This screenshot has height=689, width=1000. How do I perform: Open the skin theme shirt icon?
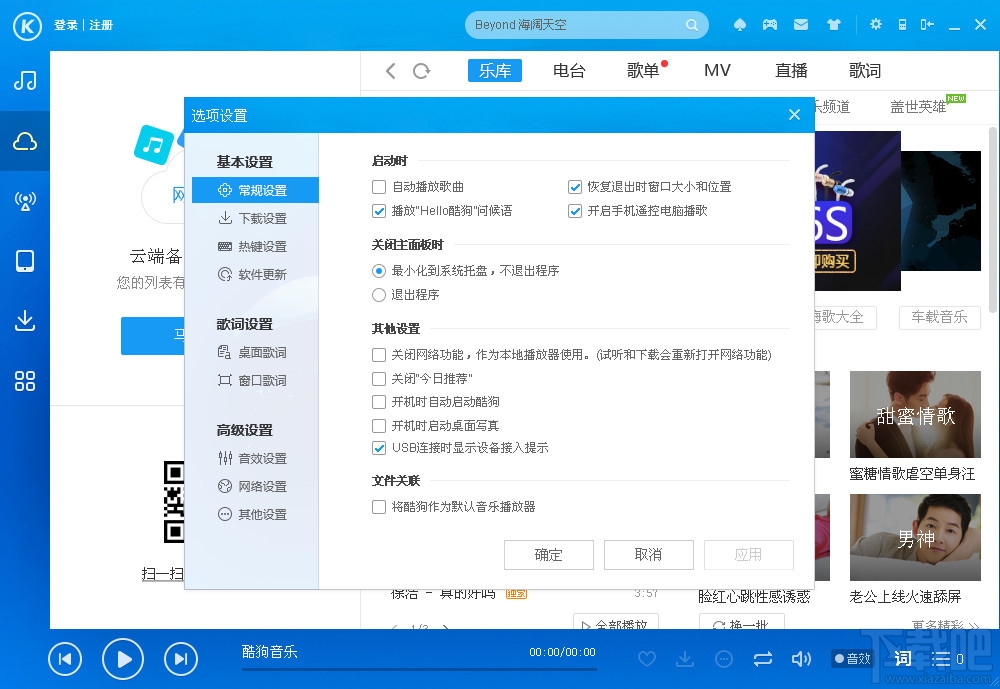click(833, 24)
